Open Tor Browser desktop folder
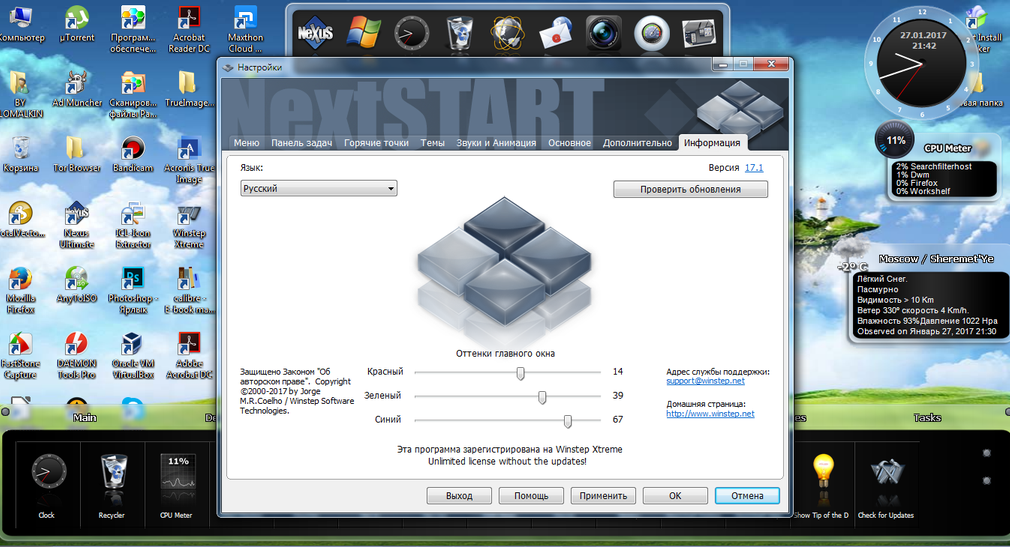 77,155
